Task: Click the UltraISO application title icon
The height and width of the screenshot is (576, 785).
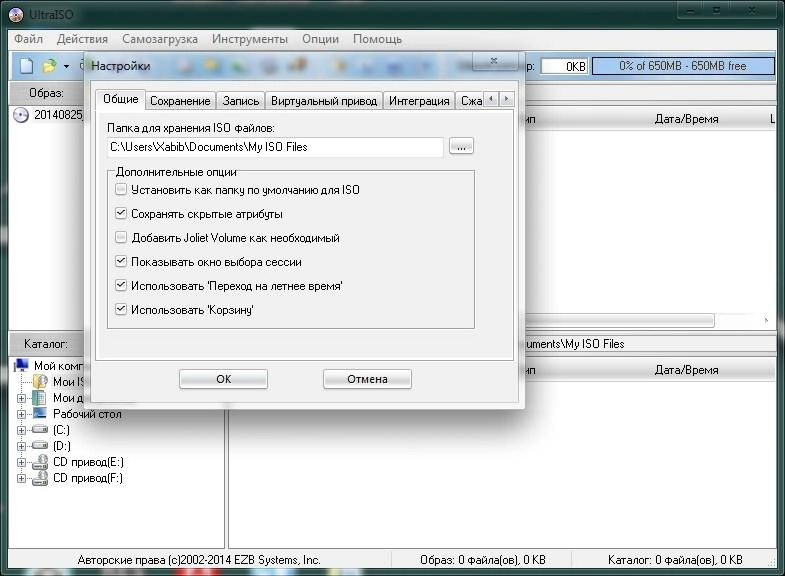Action: (16, 15)
